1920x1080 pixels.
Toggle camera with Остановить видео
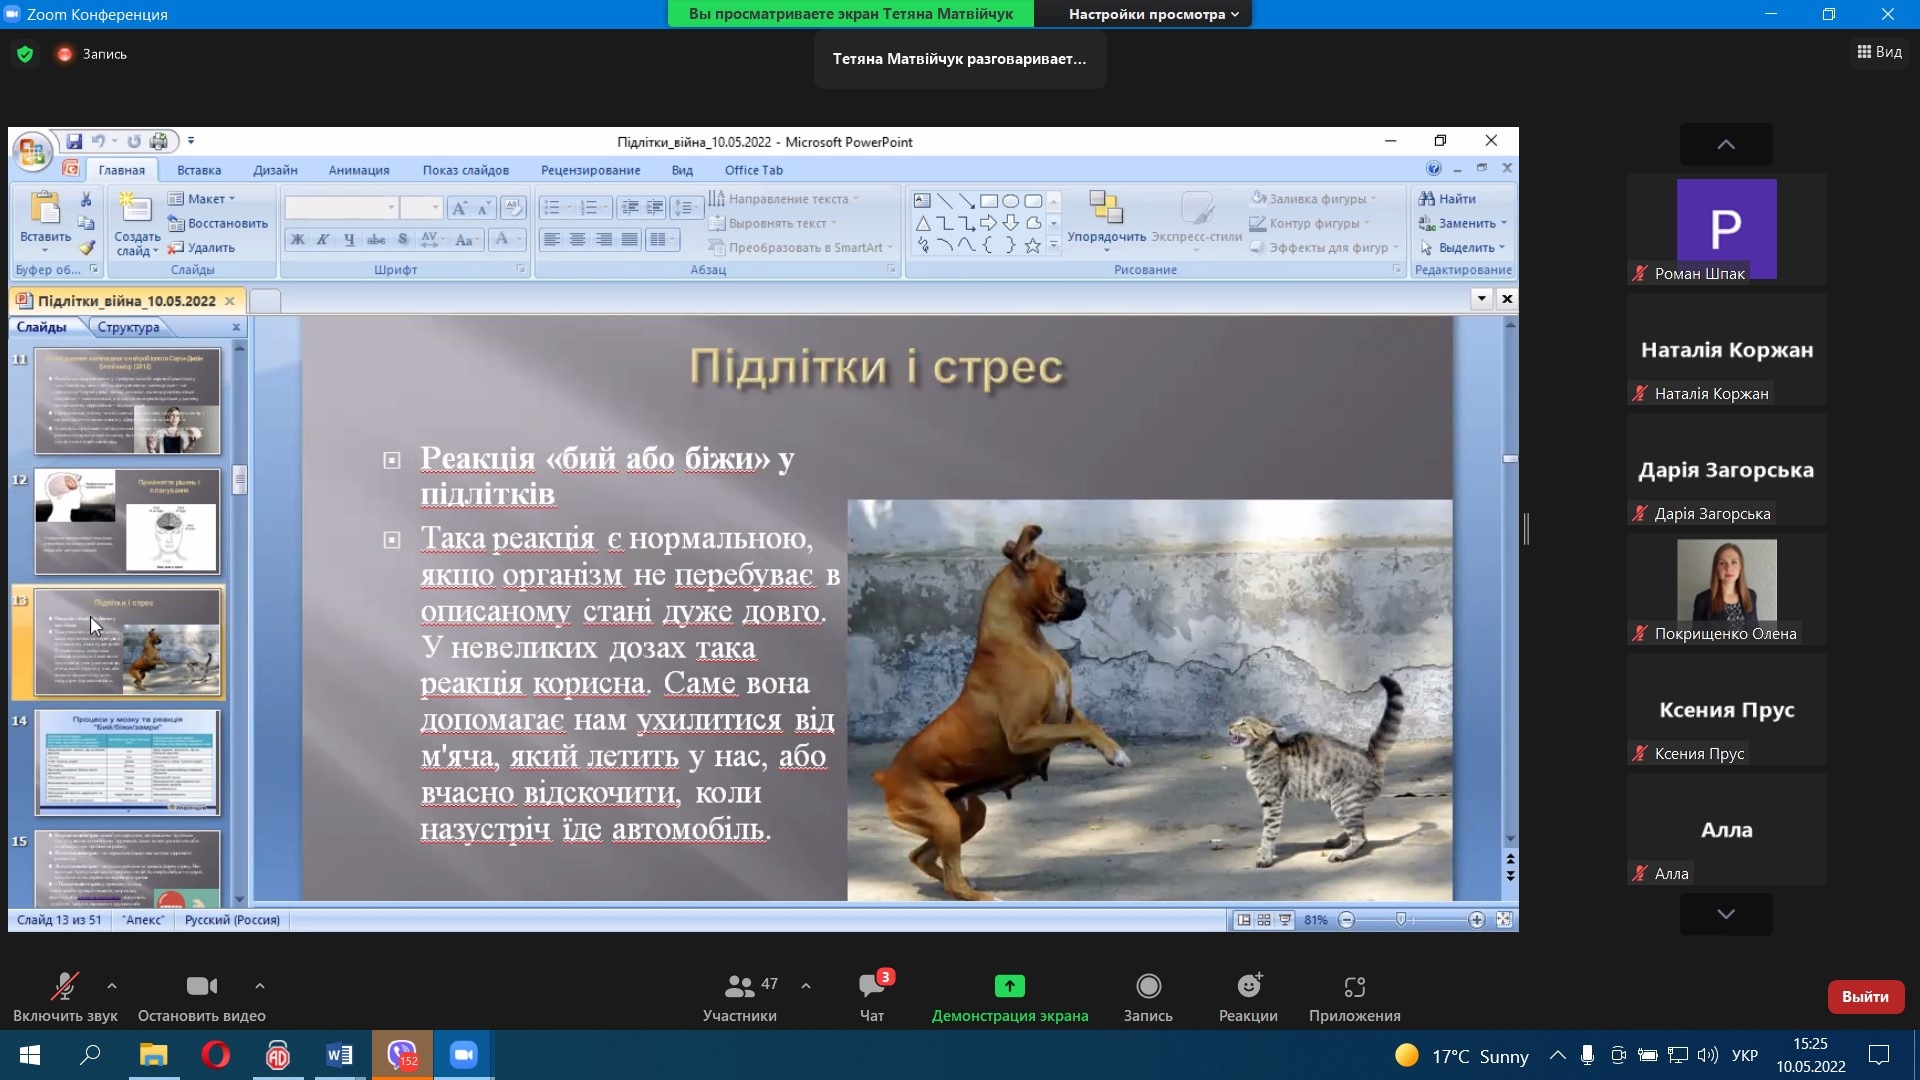[201, 996]
